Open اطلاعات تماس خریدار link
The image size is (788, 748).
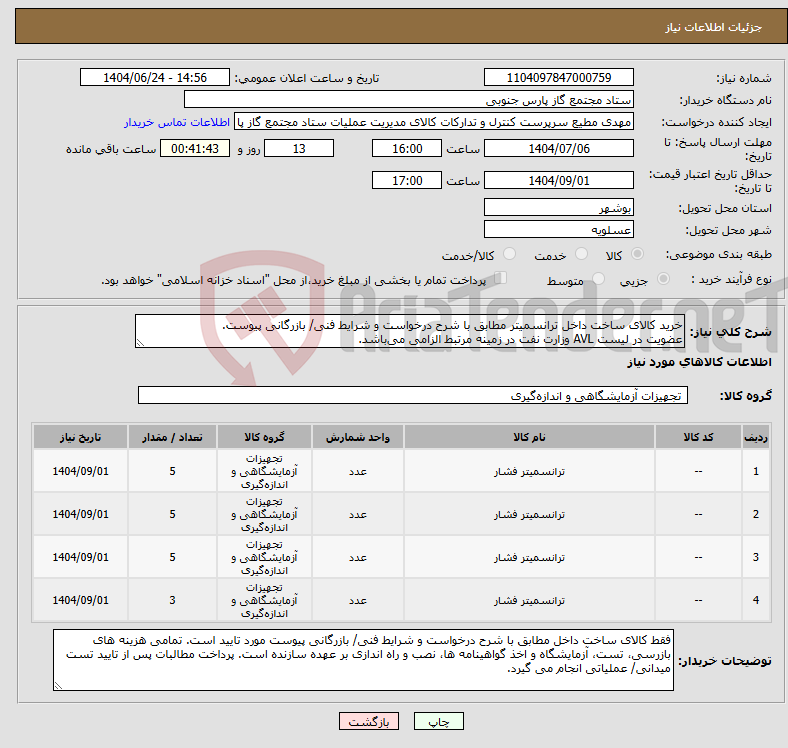click(x=177, y=122)
